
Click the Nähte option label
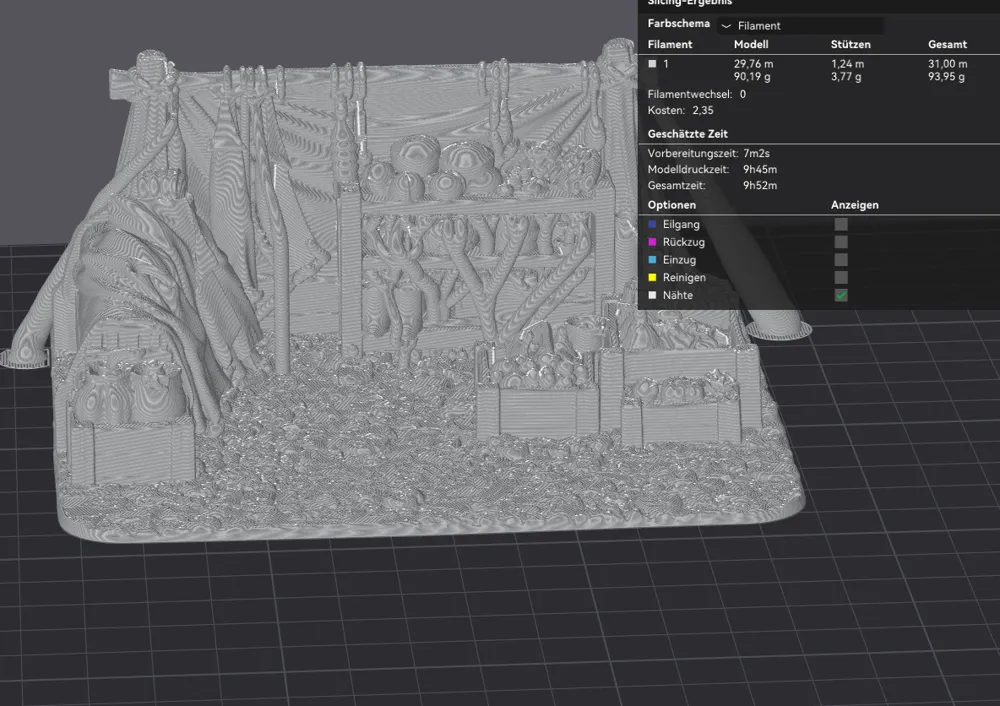(677, 295)
